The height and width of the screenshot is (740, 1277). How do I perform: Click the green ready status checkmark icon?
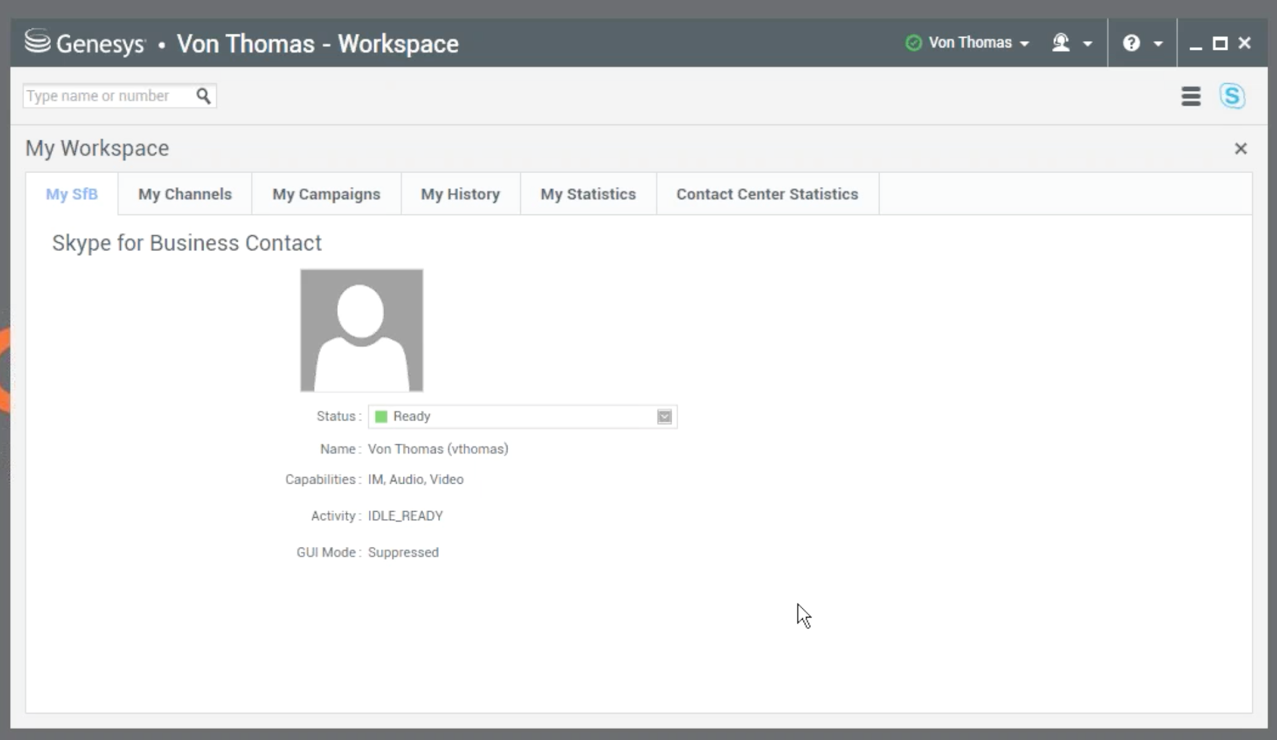913,43
